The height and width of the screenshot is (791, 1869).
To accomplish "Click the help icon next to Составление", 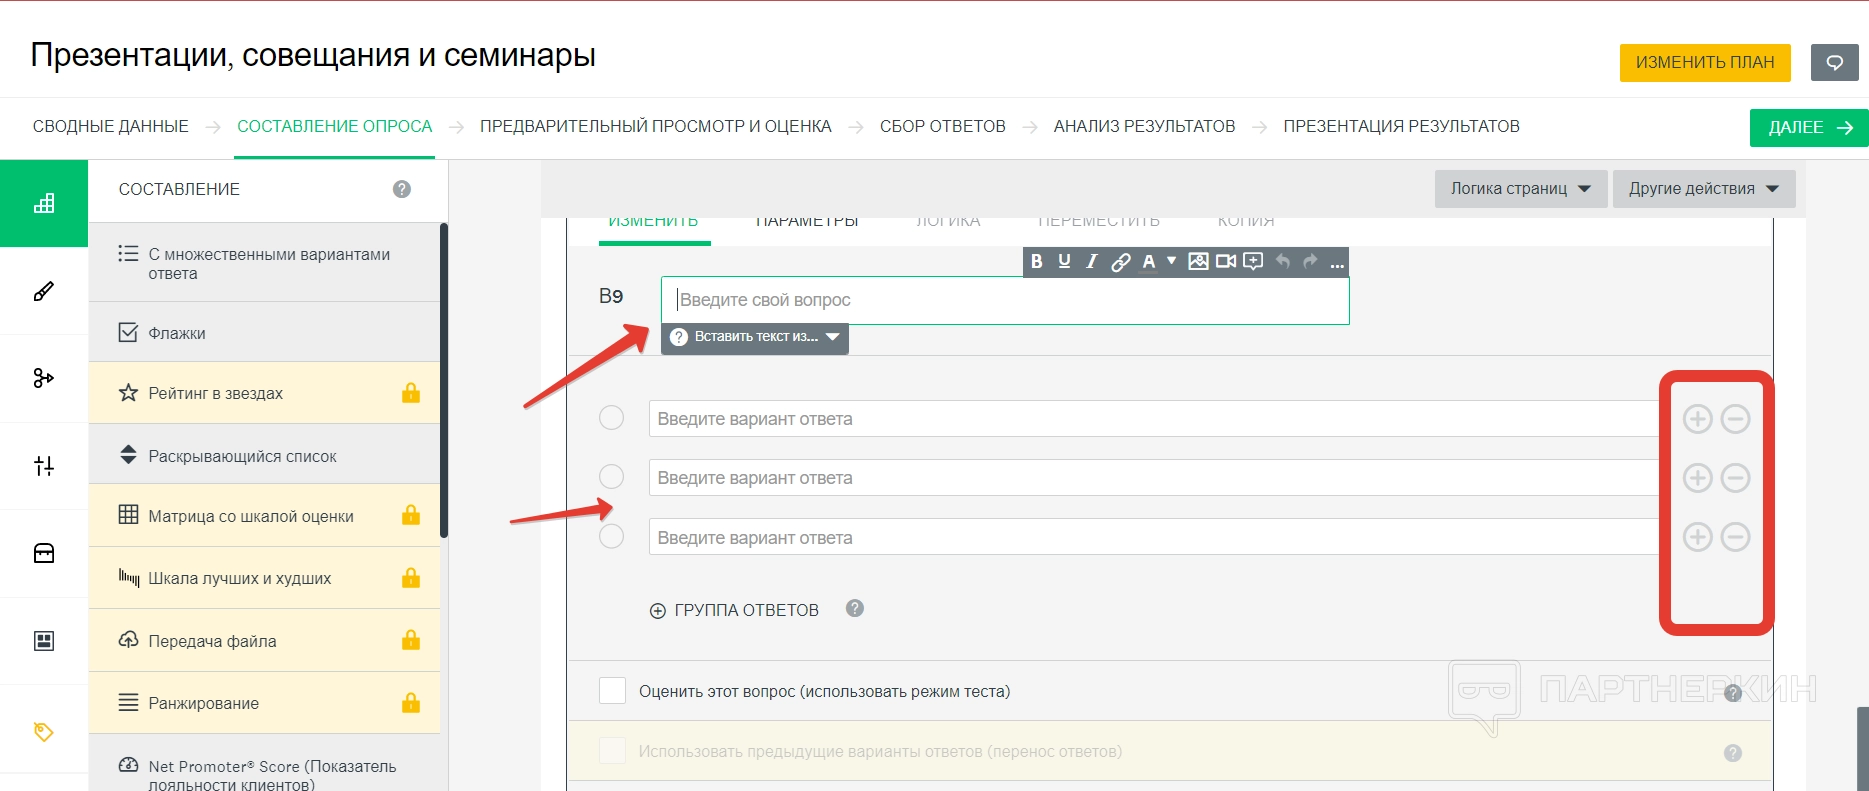I will tap(402, 189).
